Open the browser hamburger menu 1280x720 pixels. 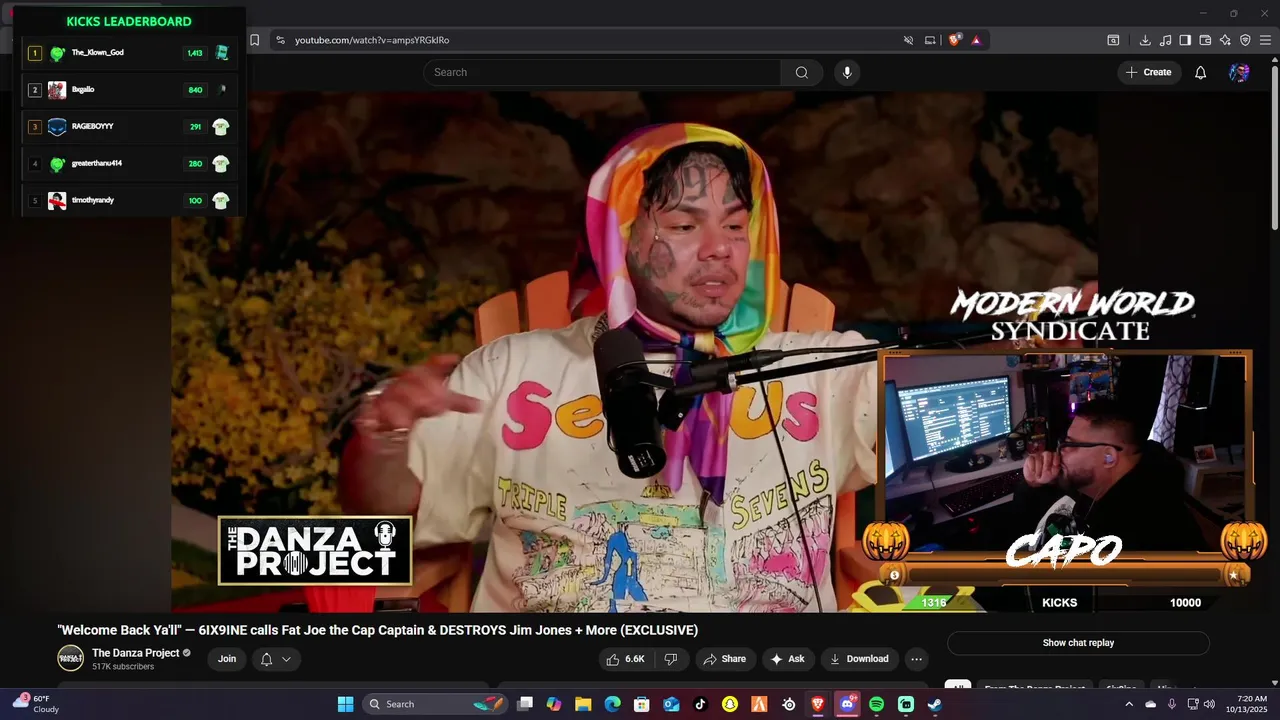coord(1265,40)
